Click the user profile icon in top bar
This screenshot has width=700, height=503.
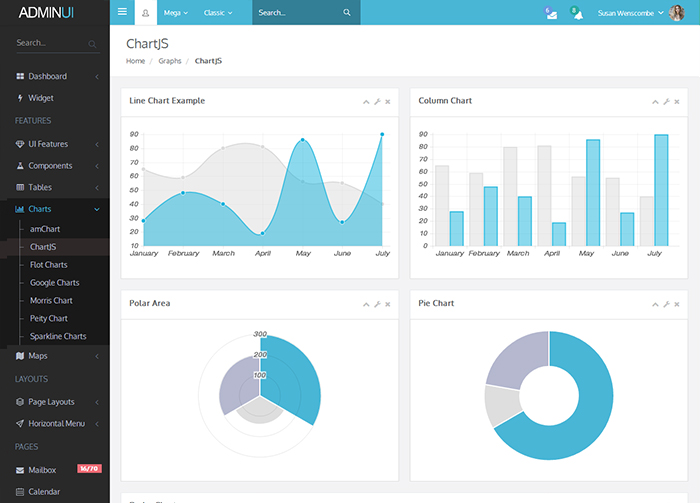[146, 13]
